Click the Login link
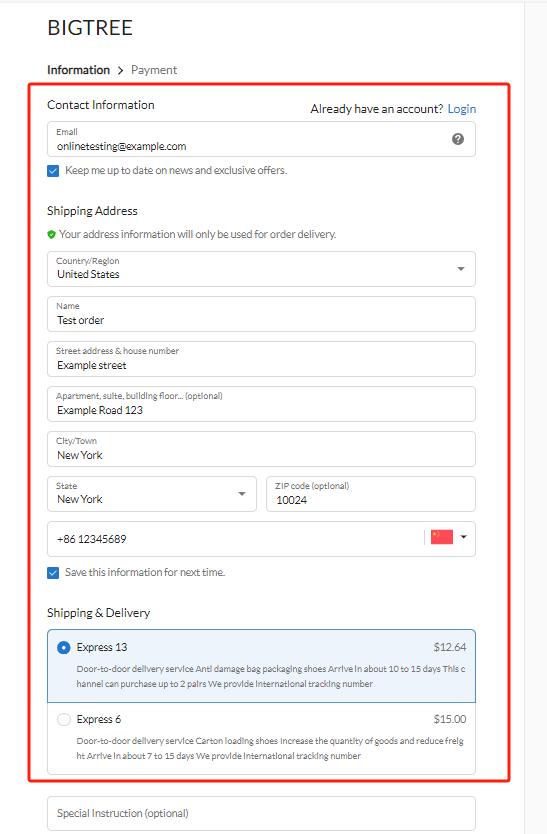Image resolution: width=547 pixels, height=834 pixels. [x=462, y=109]
